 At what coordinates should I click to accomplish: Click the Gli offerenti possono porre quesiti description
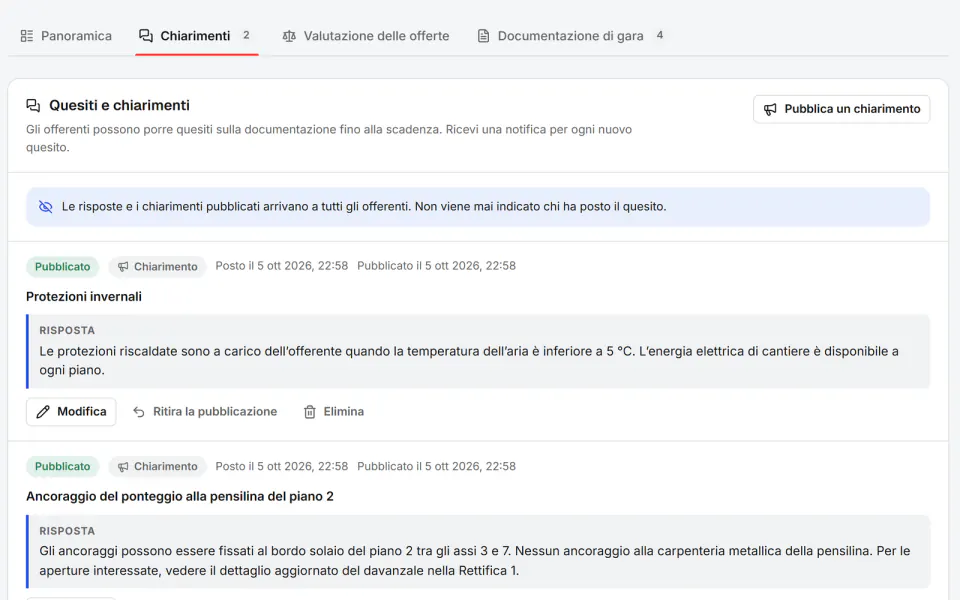pyautogui.click(x=329, y=138)
